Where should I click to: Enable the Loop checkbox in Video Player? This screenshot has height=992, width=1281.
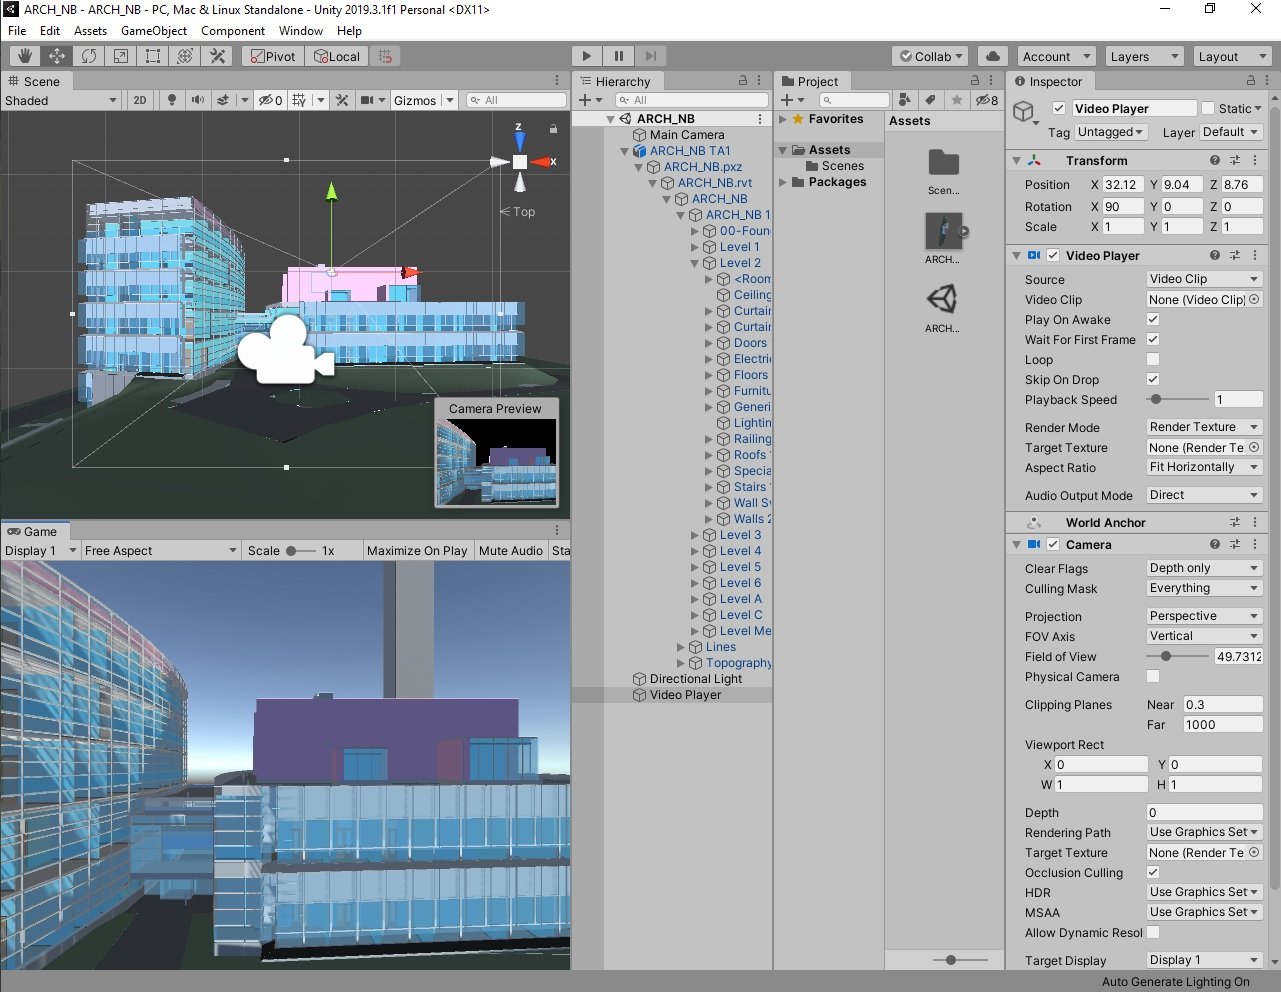1153,360
